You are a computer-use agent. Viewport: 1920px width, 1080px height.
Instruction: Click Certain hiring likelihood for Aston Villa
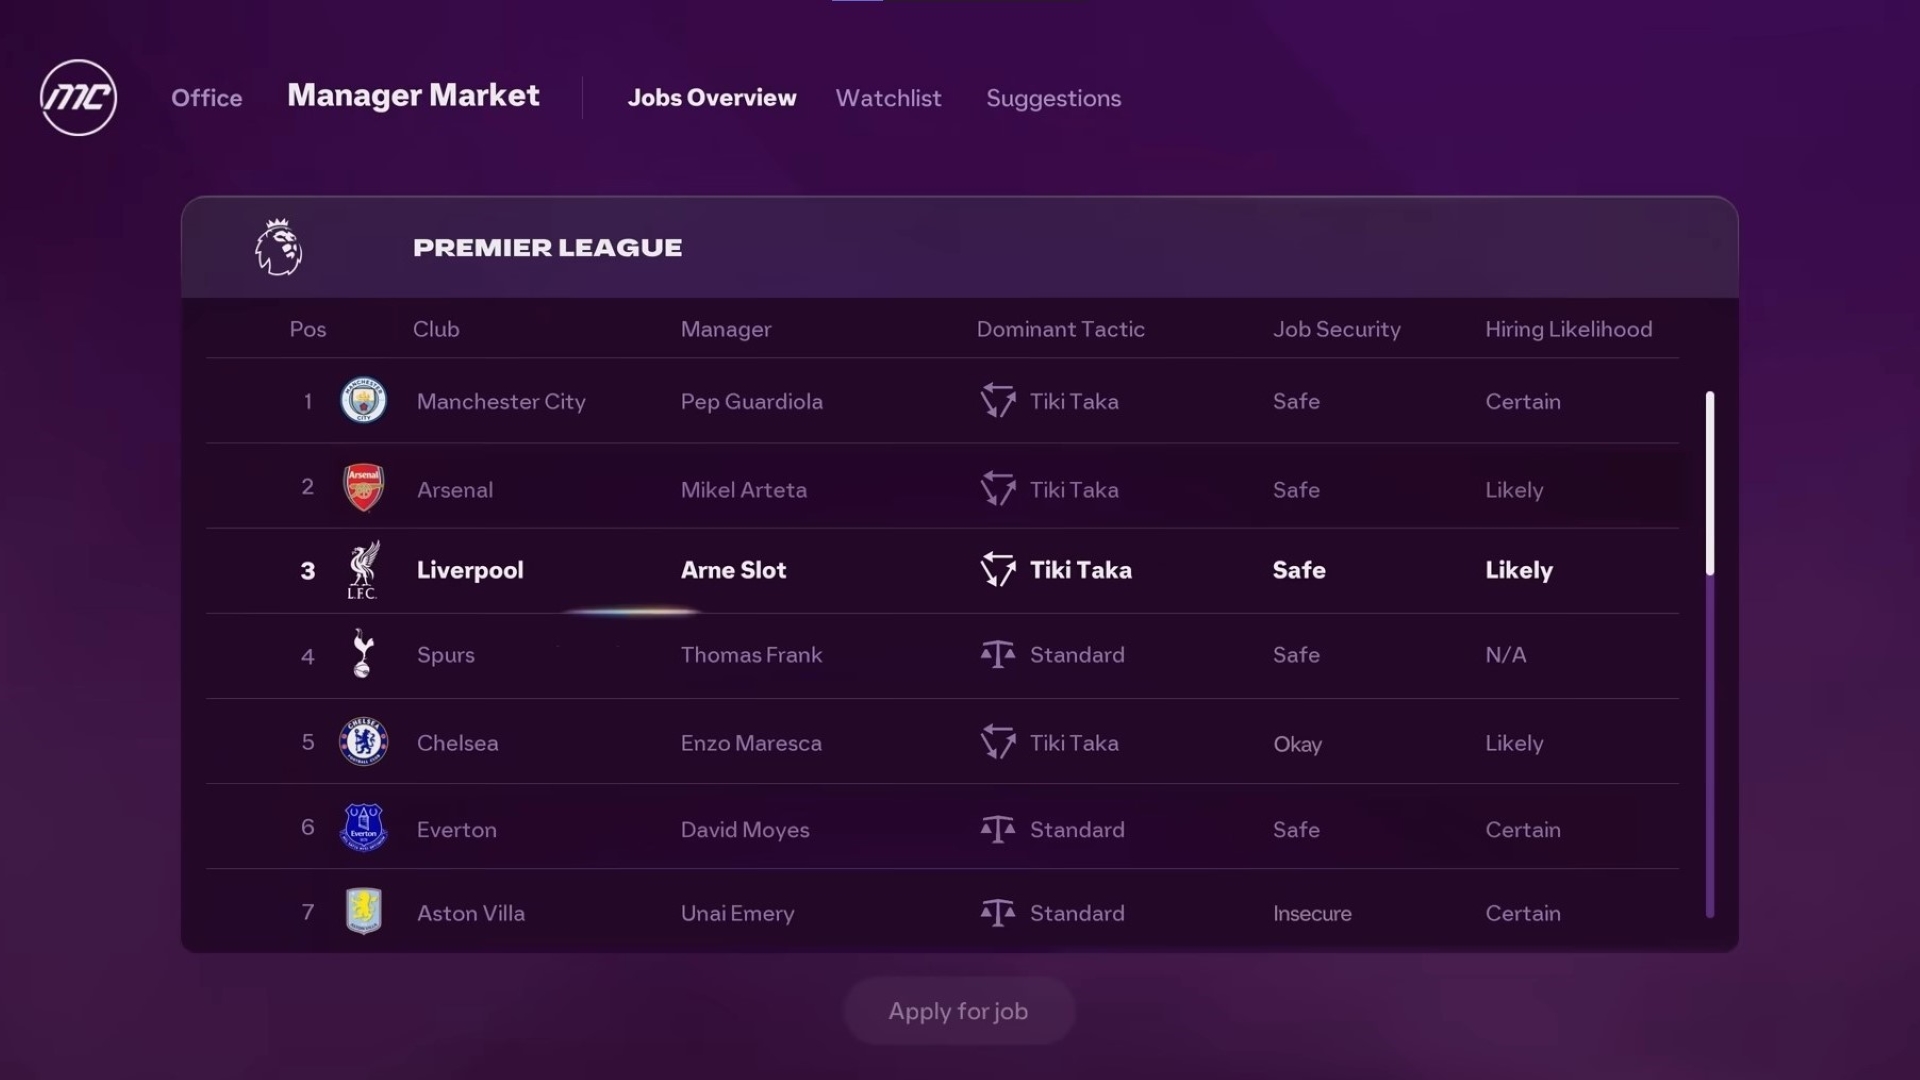point(1522,913)
